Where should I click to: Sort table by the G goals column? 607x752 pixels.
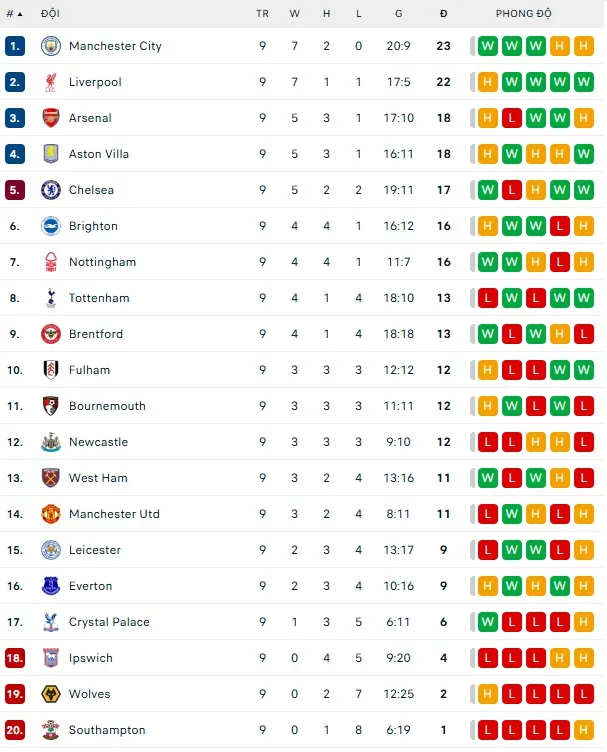(x=399, y=14)
